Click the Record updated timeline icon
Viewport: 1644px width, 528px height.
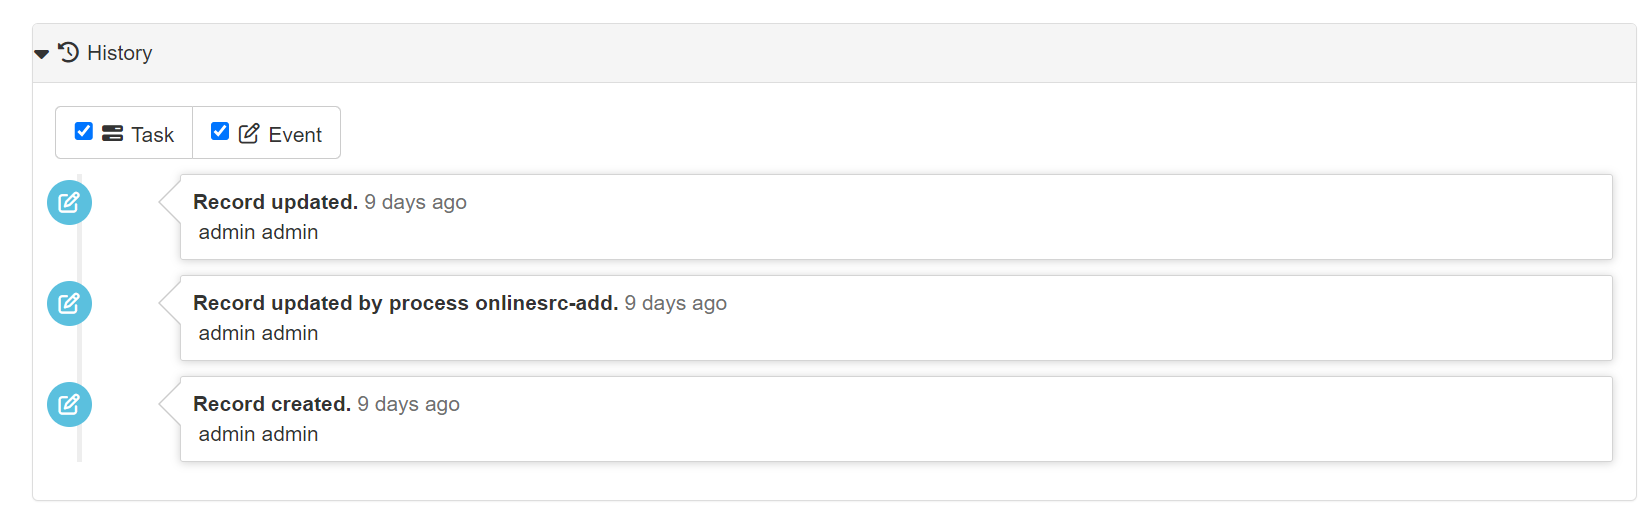tap(69, 203)
